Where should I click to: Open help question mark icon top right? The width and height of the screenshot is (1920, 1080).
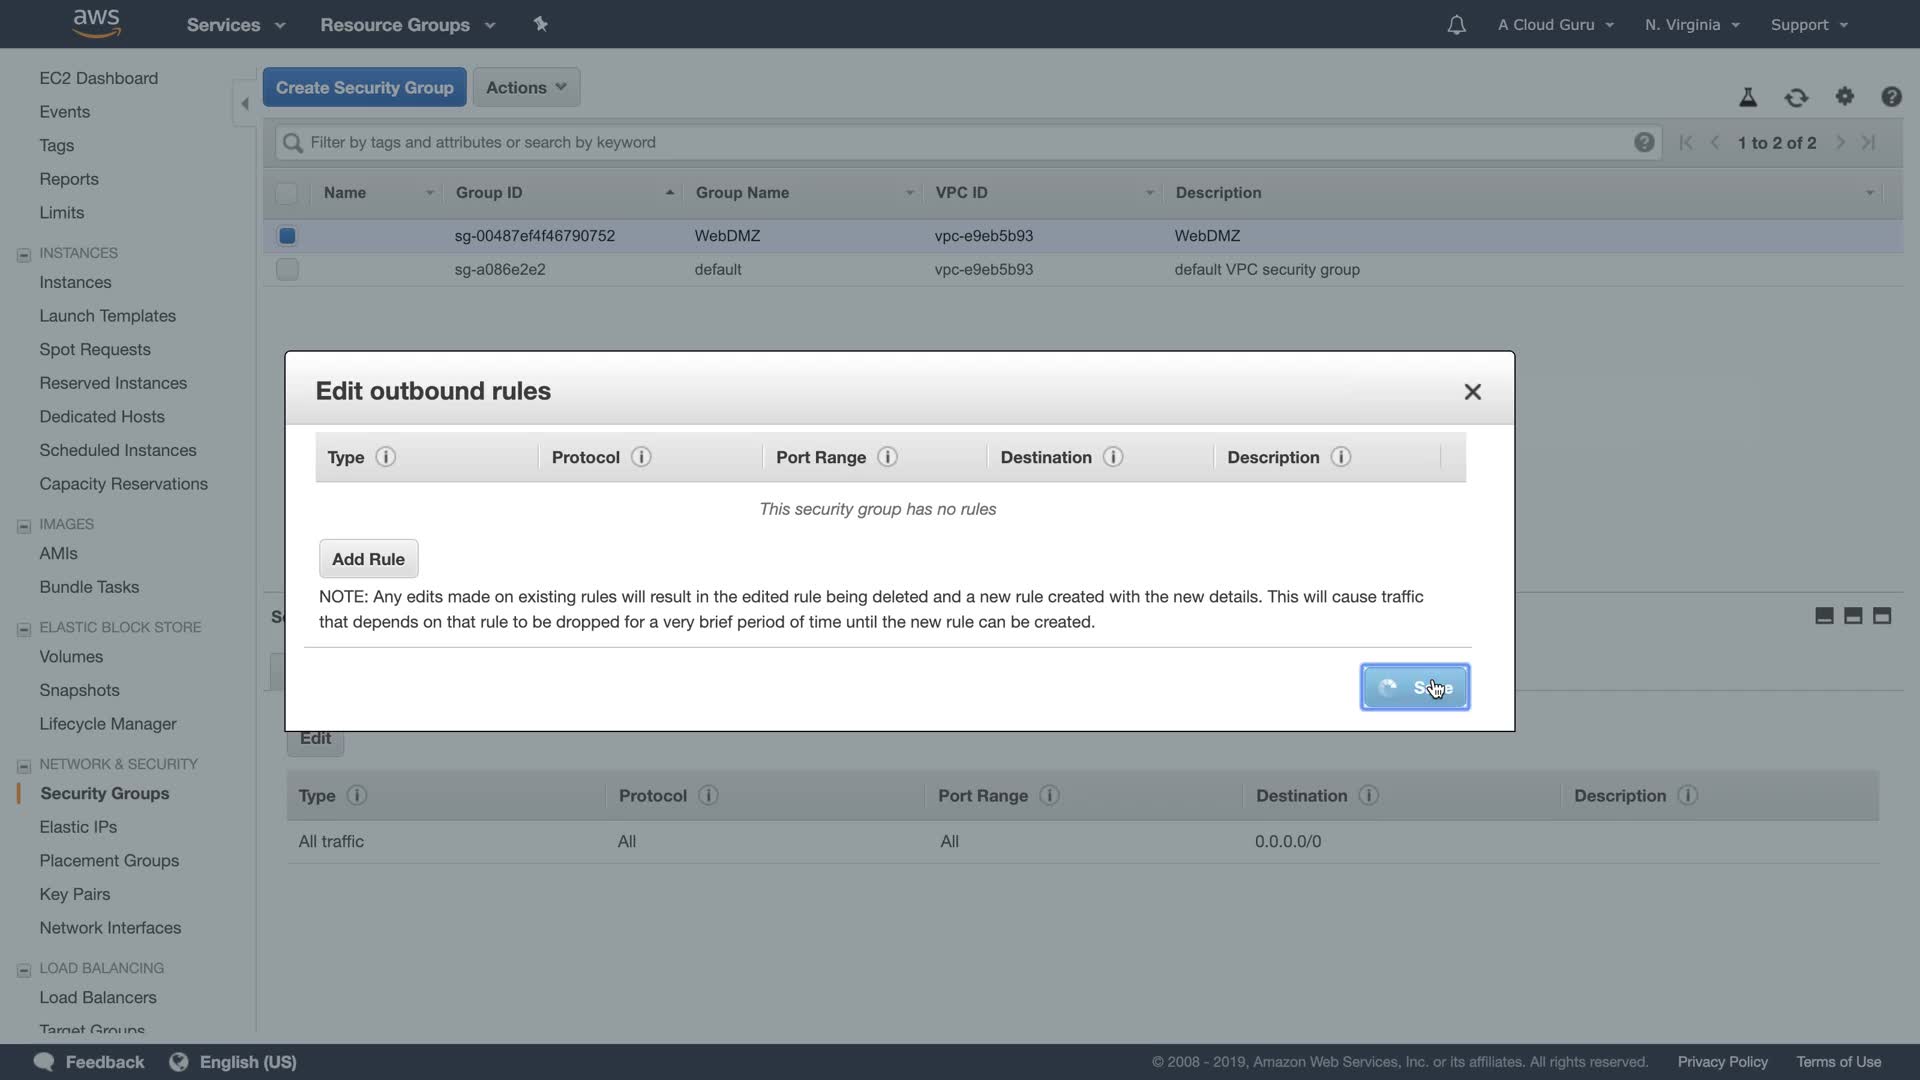(1890, 97)
